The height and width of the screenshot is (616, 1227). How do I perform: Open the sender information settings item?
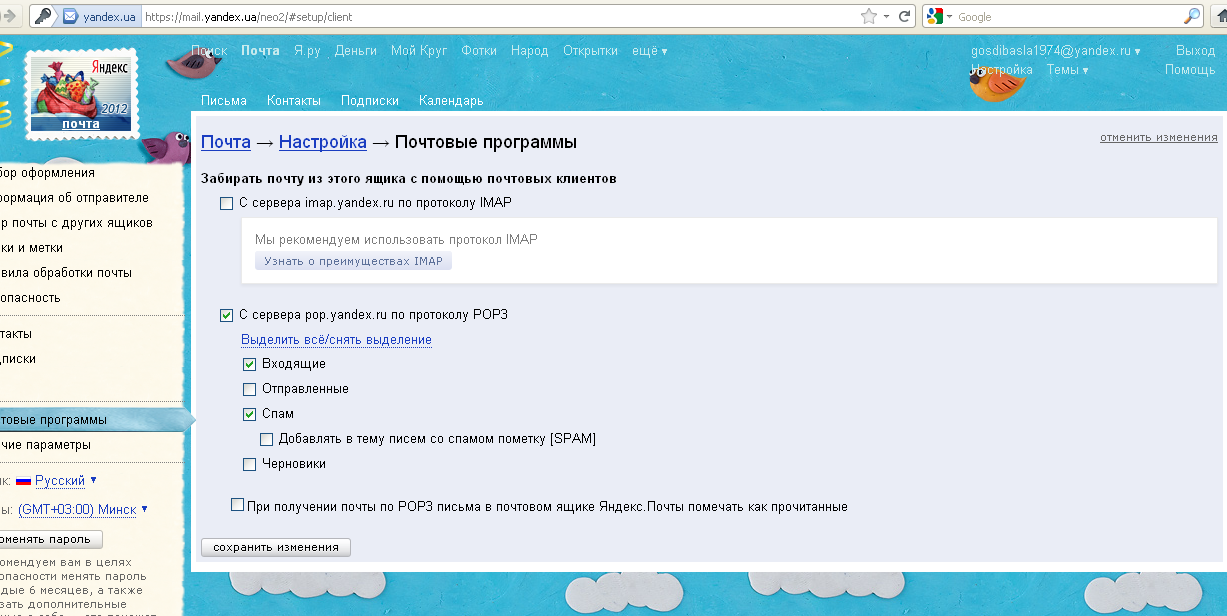click(x=74, y=198)
